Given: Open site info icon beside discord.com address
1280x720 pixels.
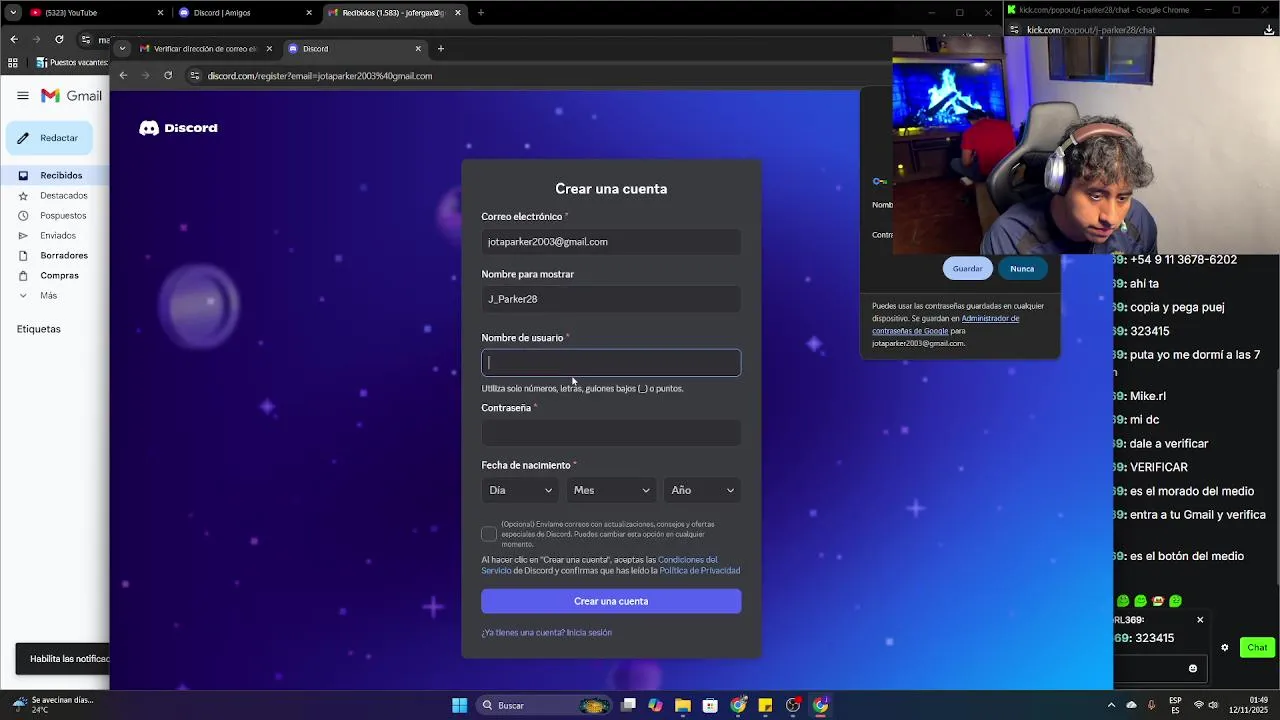Looking at the screenshot, I should click(x=196, y=75).
